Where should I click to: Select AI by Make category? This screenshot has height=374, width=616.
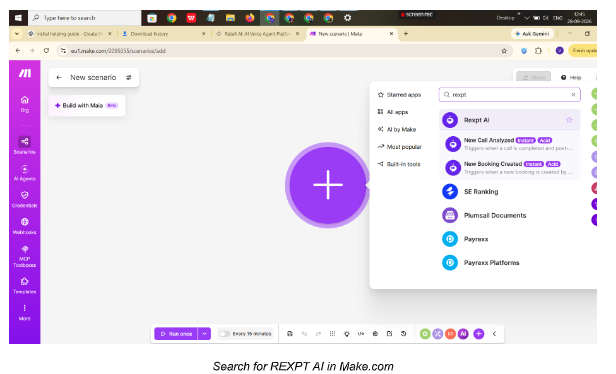tap(397, 129)
